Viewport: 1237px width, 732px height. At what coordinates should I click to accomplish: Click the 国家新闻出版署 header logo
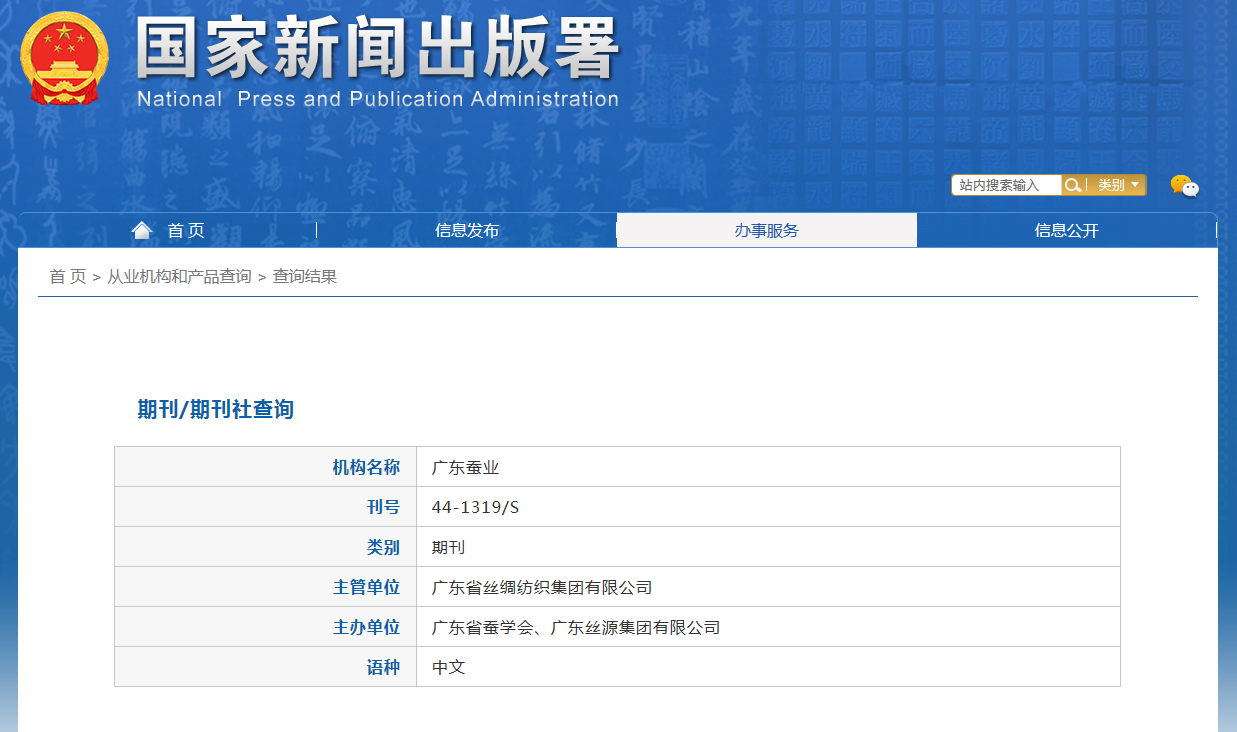click(380, 60)
